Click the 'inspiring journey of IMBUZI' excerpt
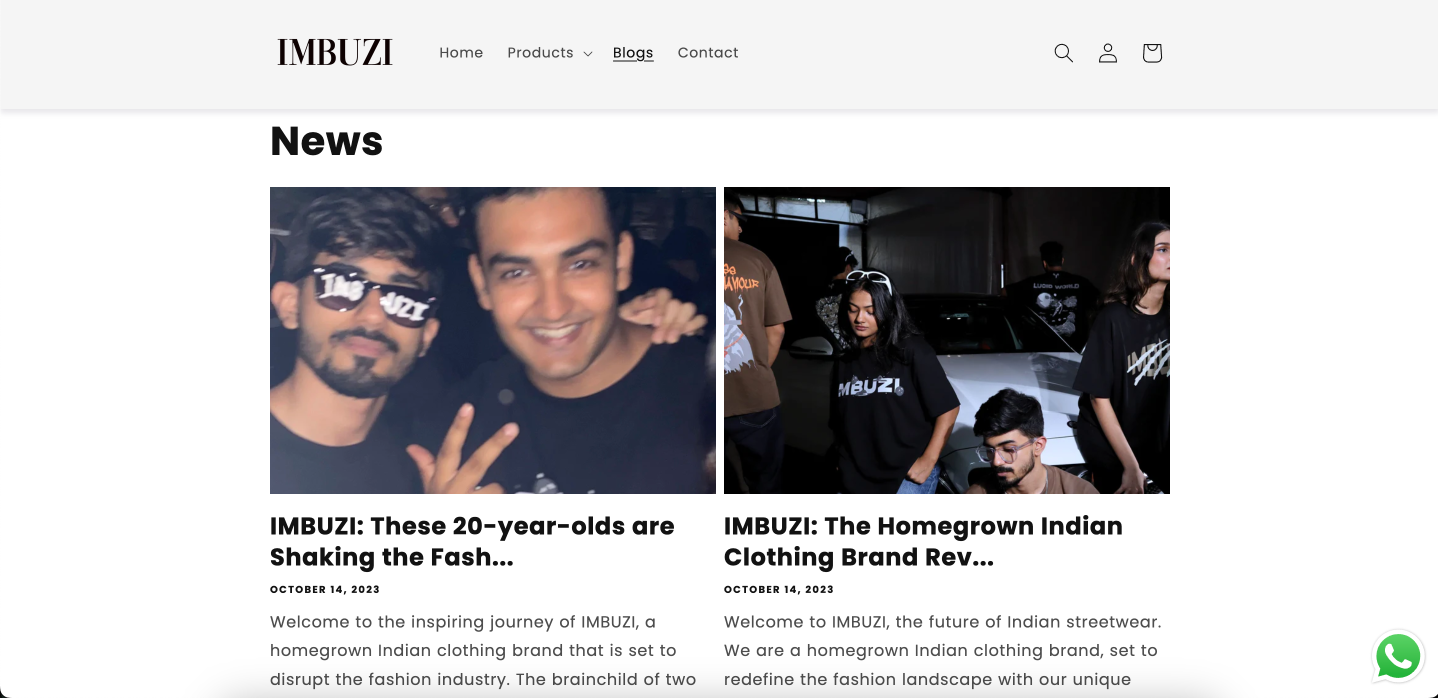This screenshot has height=698, width=1438. [483, 650]
